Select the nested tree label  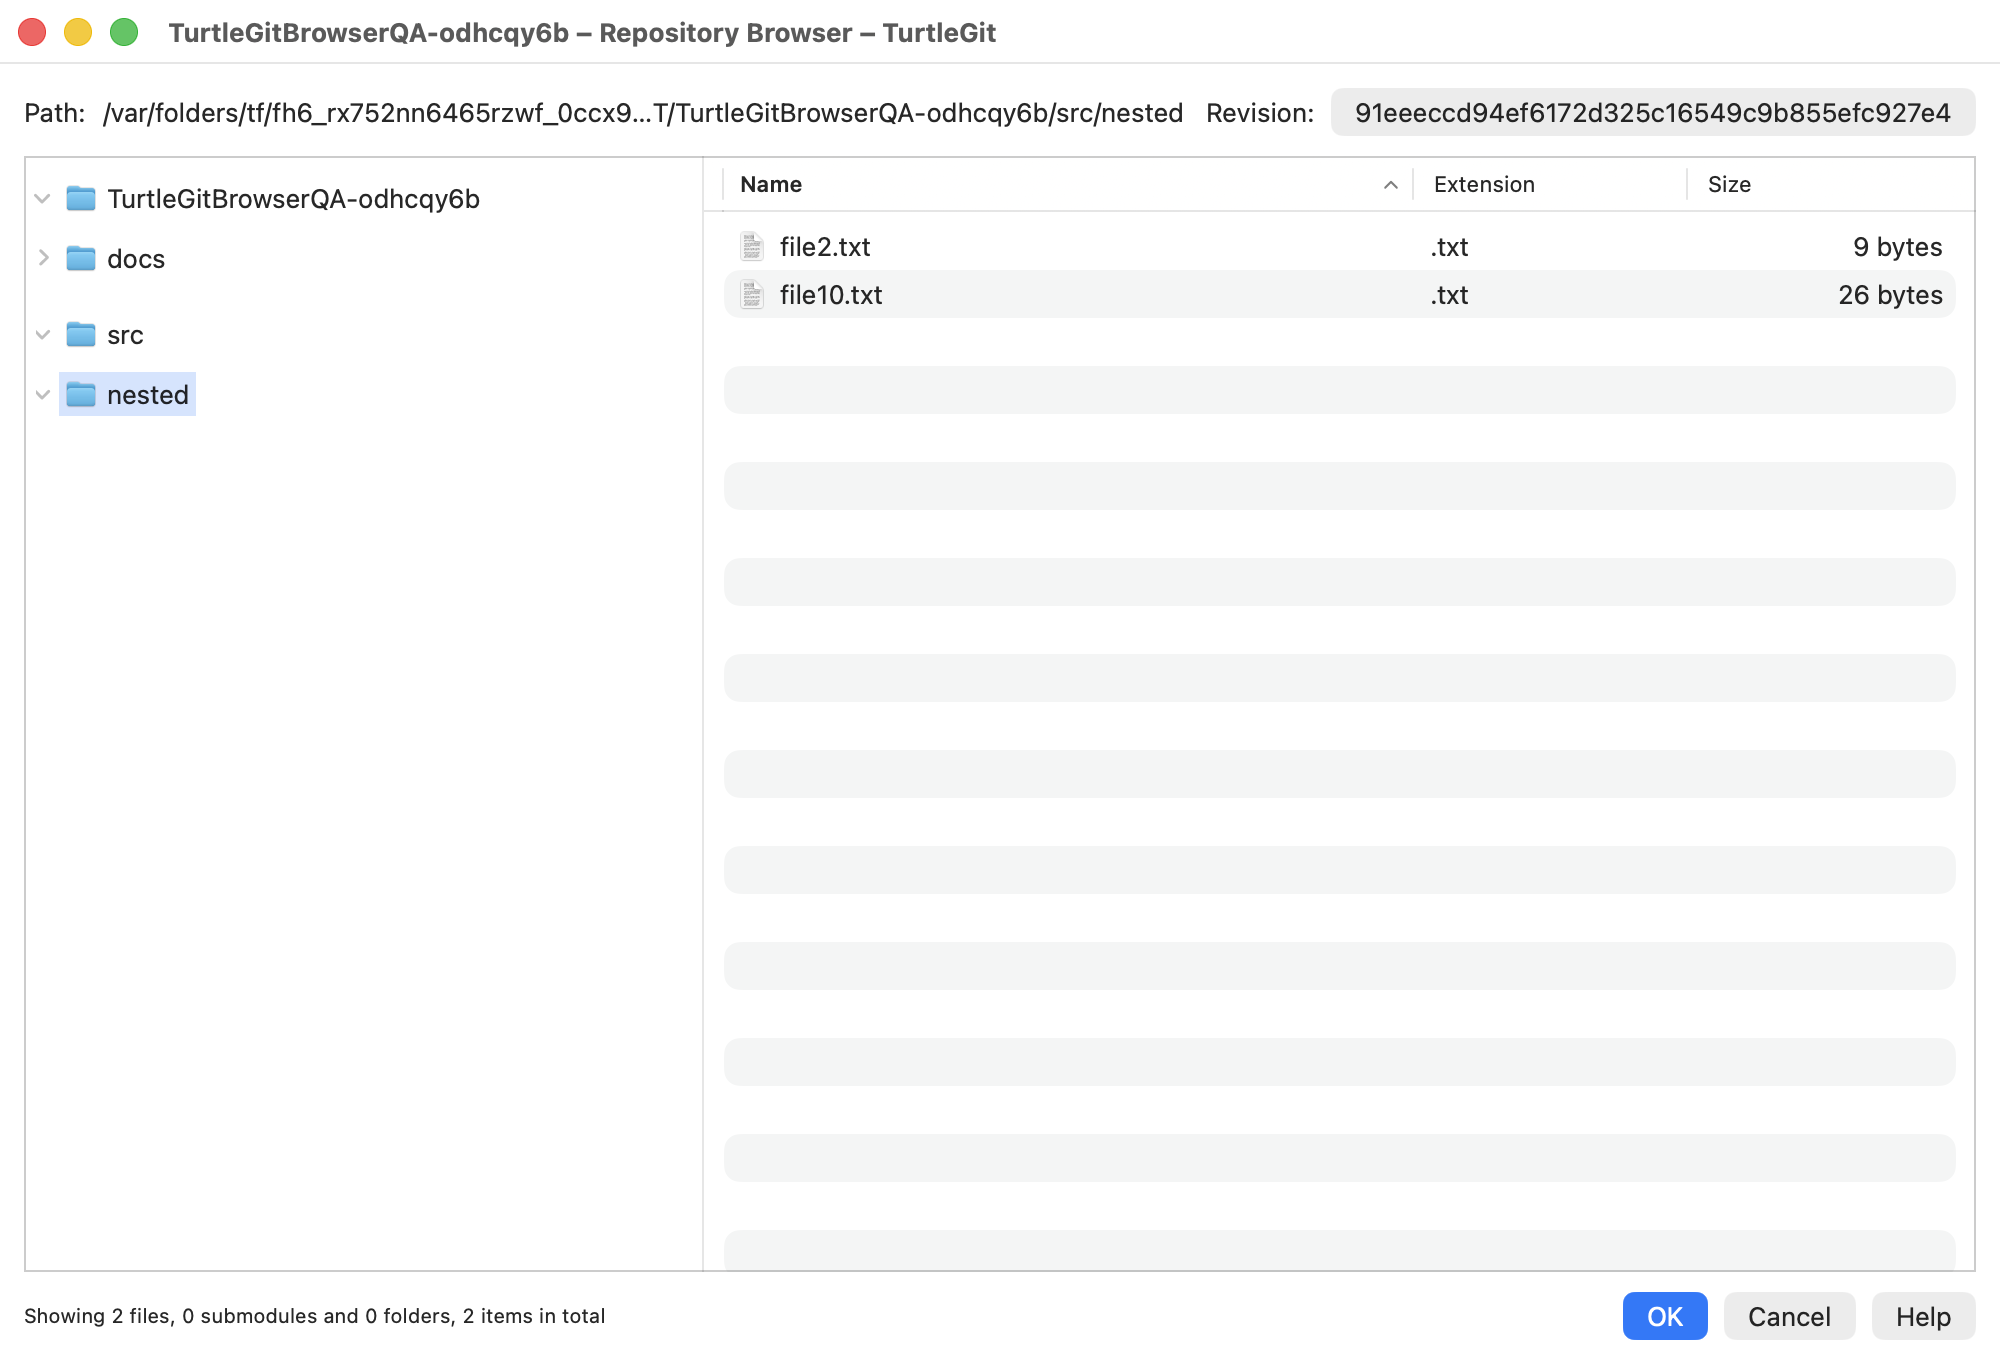[x=148, y=395]
